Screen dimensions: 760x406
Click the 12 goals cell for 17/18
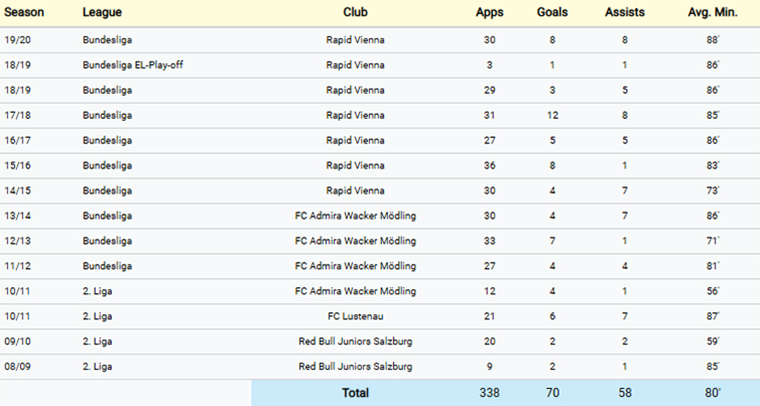[x=553, y=115]
